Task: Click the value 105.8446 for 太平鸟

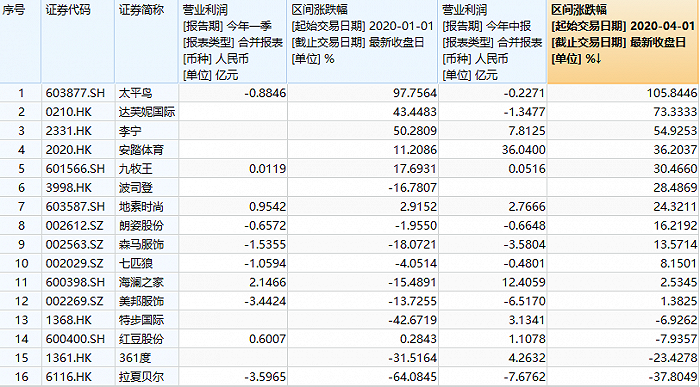Action: click(671, 93)
